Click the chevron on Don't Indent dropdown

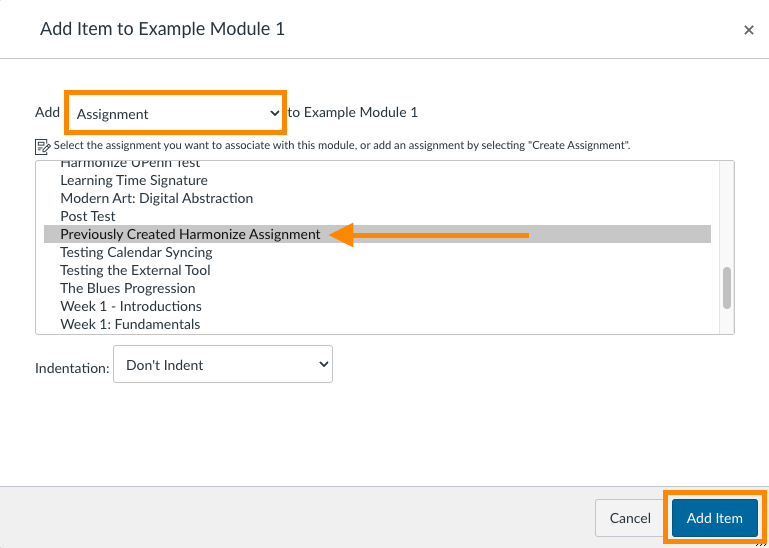click(x=323, y=365)
